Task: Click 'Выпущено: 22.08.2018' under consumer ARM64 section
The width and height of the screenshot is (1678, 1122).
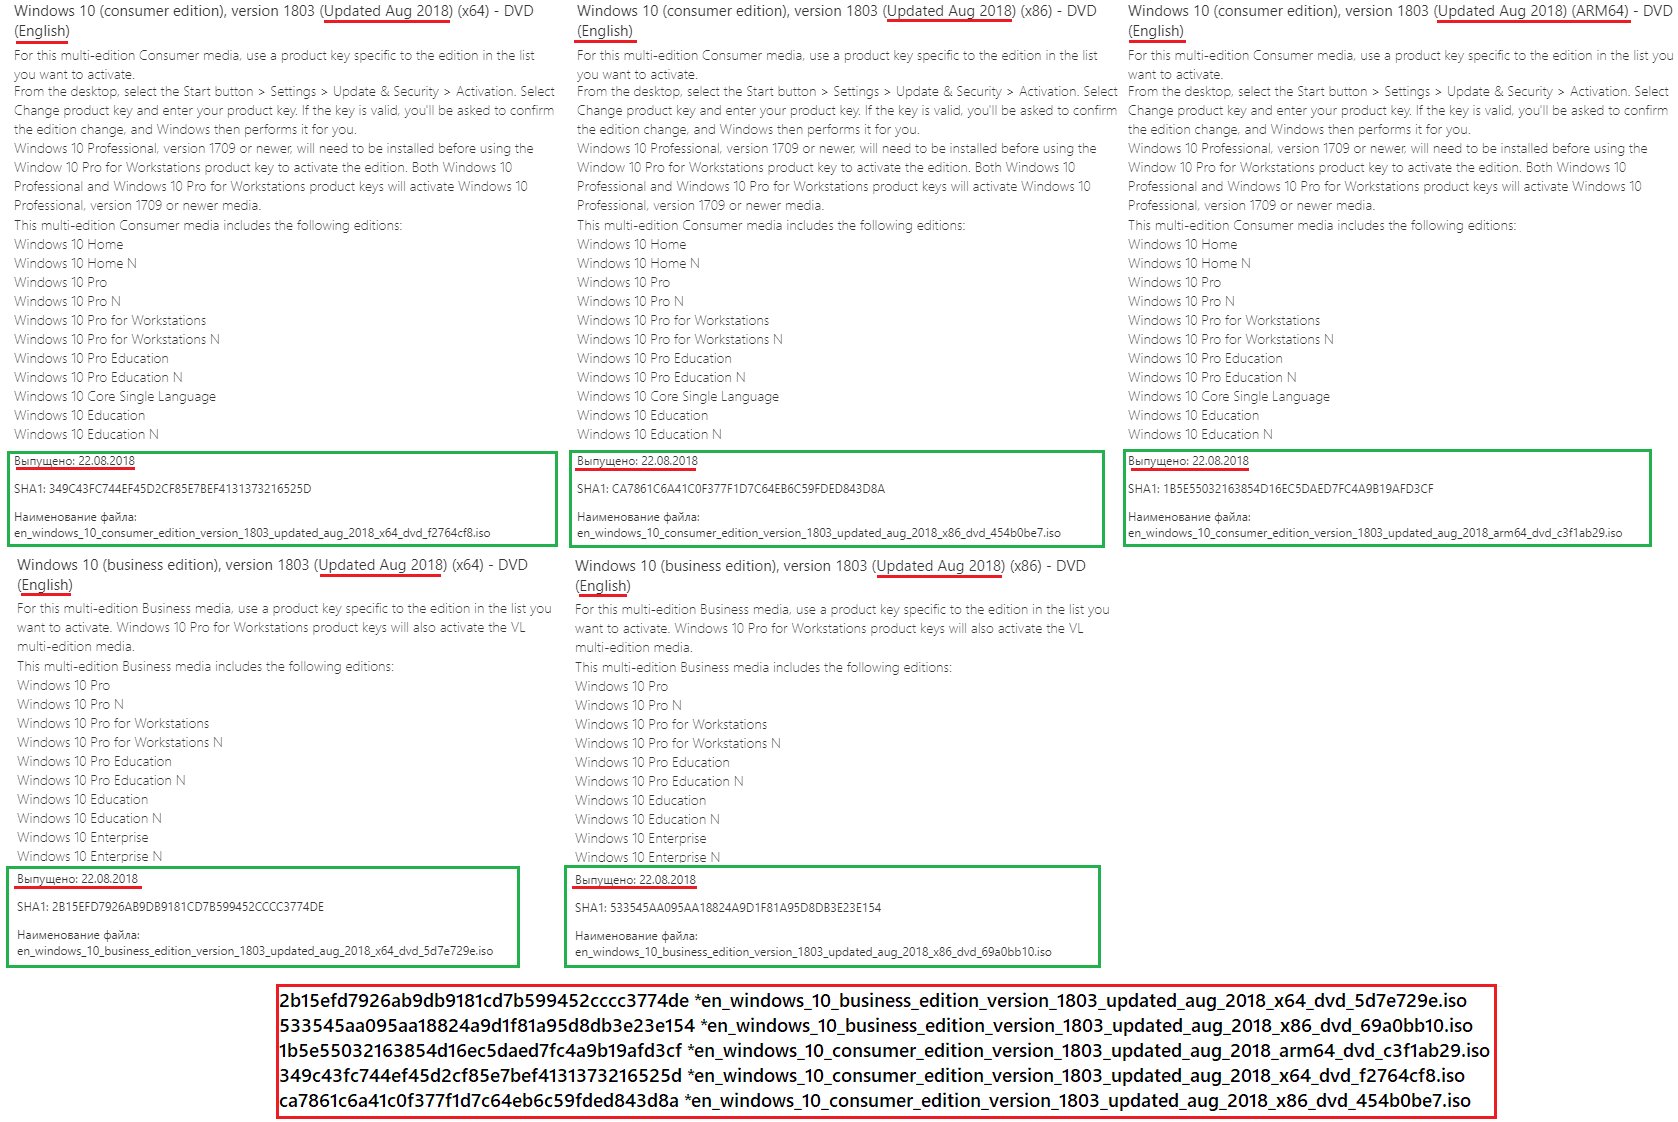Action: pyautogui.click(x=1188, y=461)
